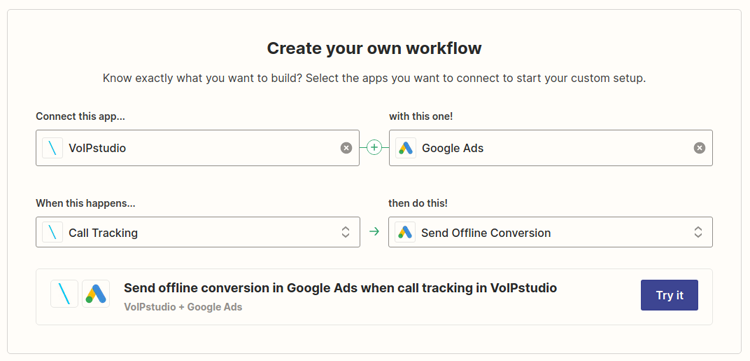Open the Google Ads app combo box

(x=551, y=148)
